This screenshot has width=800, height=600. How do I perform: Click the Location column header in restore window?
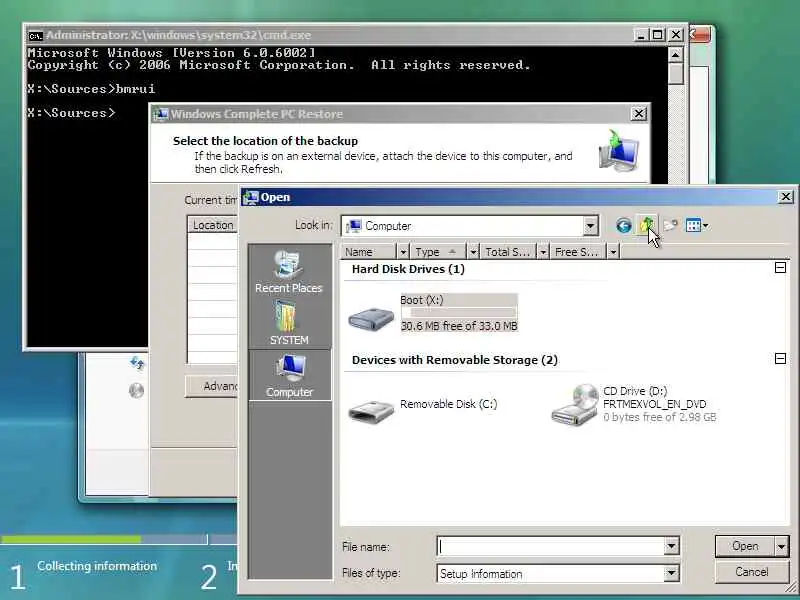(x=213, y=225)
